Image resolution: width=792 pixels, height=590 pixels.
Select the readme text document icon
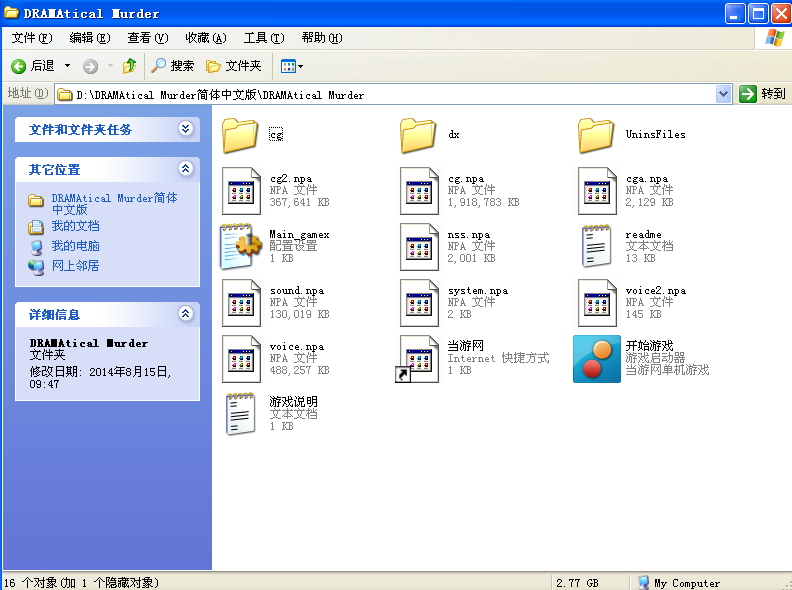[596, 246]
